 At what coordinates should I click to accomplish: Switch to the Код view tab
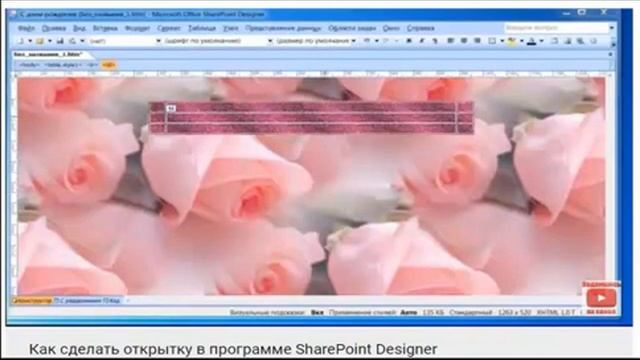click(111, 300)
